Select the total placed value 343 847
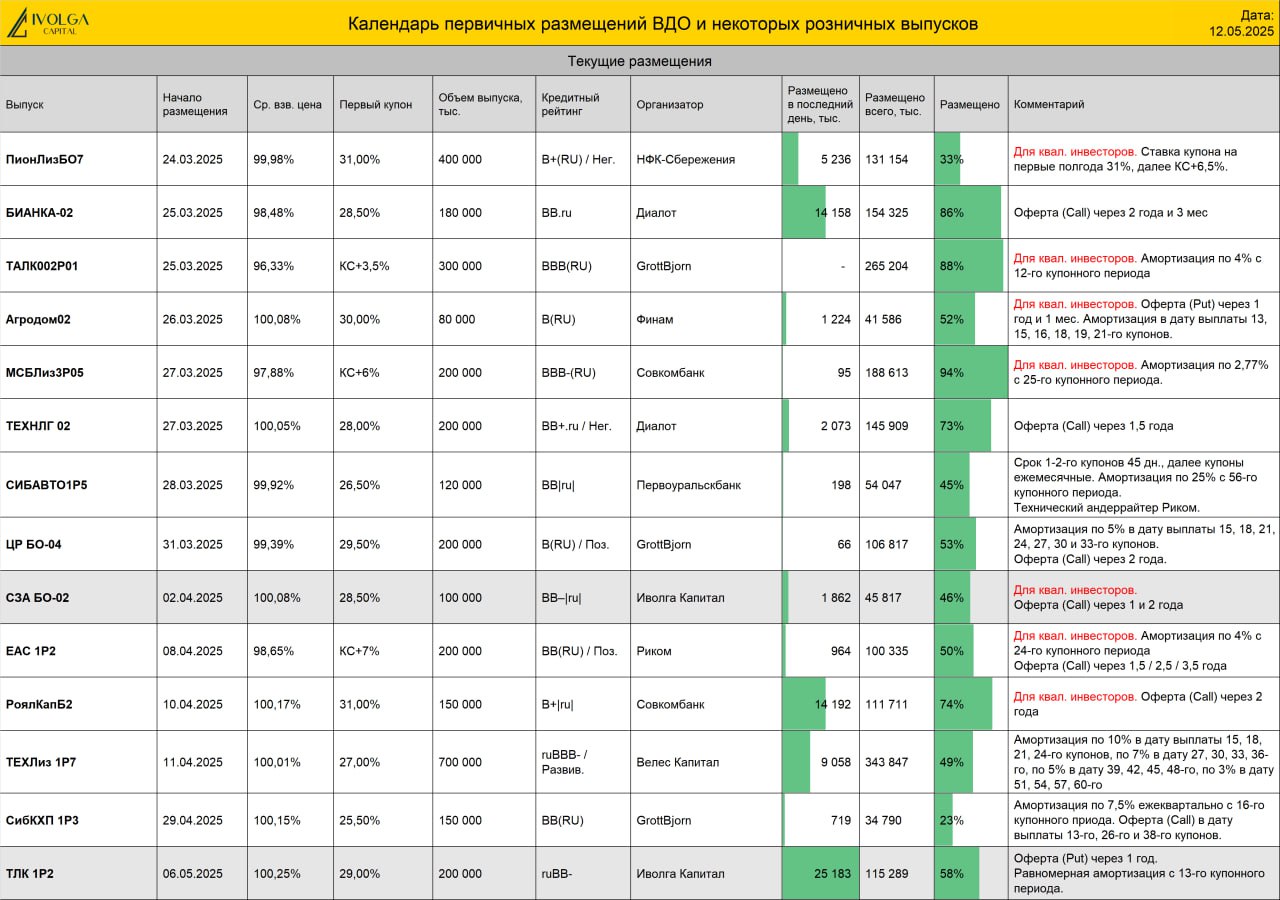The height and width of the screenshot is (900, 1280). 887,762
